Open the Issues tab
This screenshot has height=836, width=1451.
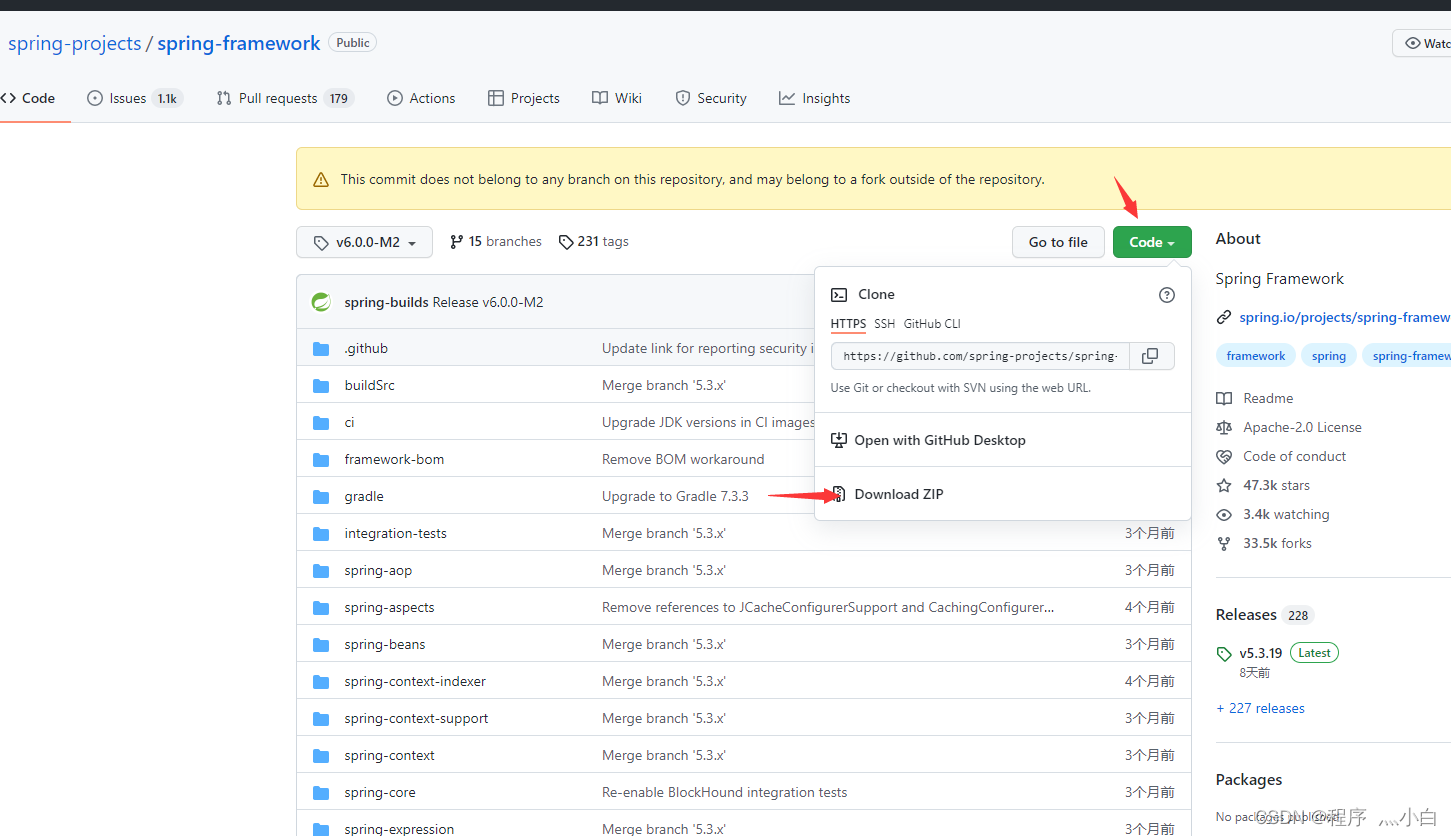(134, 98)
